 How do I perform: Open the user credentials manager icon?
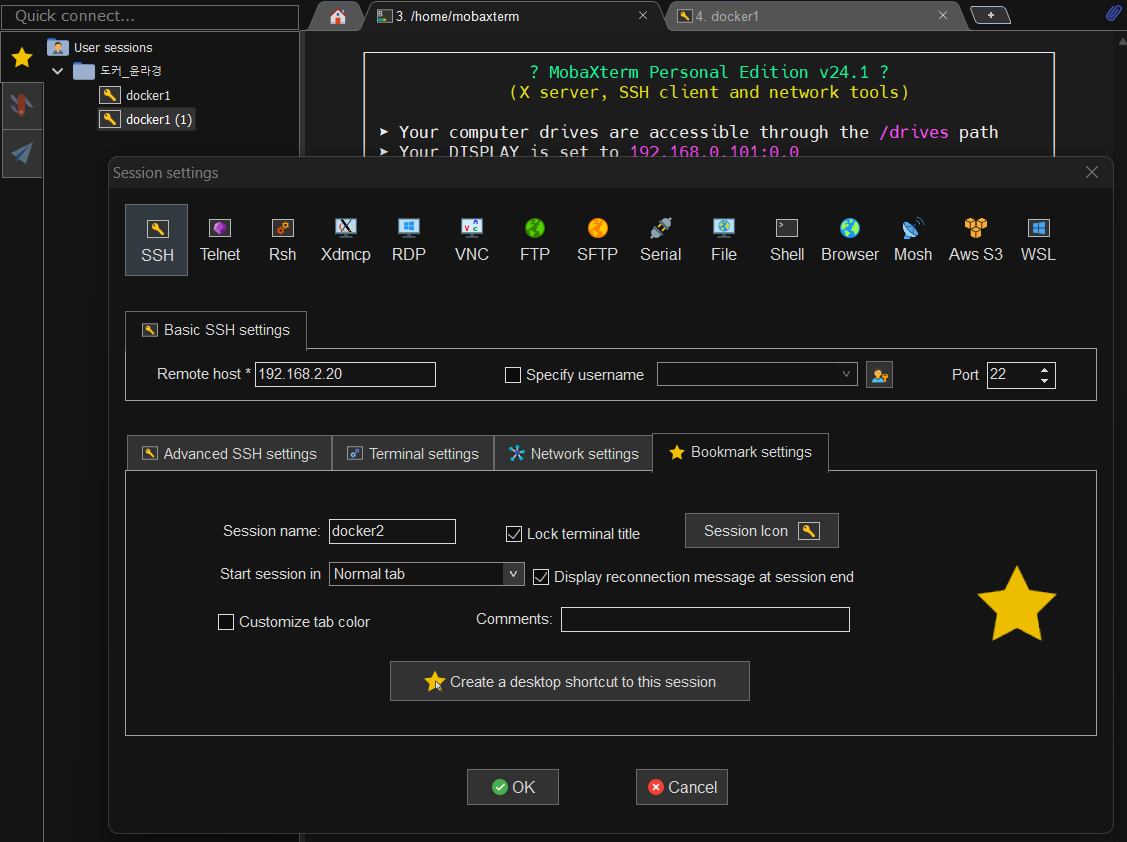(879, 375)
